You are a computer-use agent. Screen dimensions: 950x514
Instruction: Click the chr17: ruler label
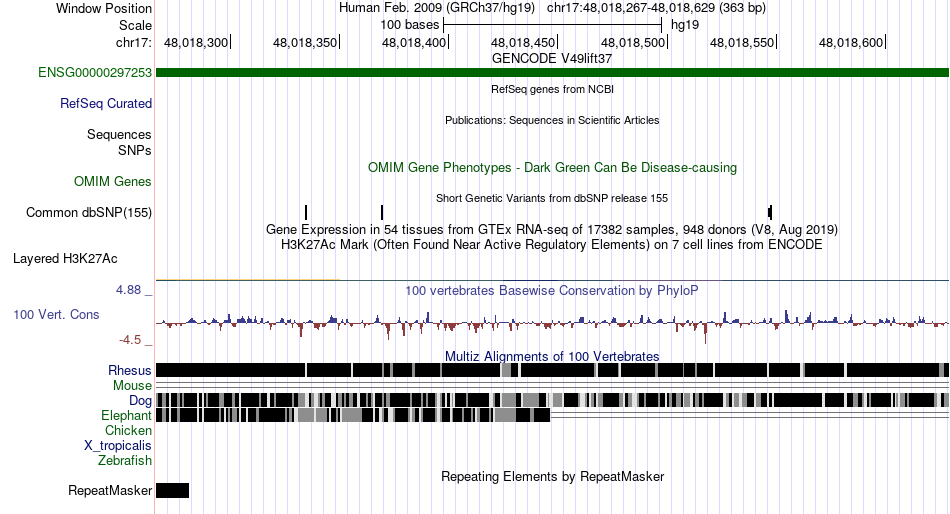pyautogui.click(x=134, y=42)
